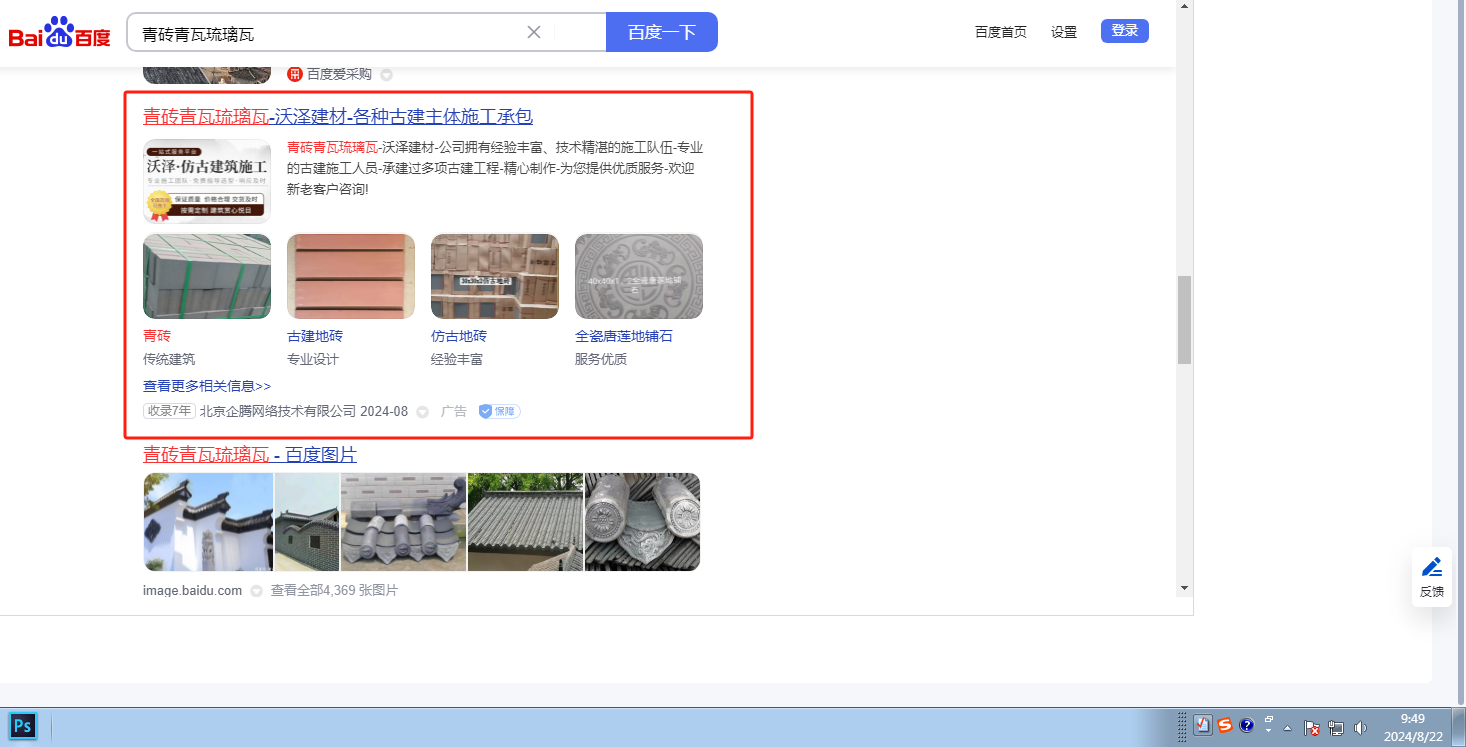This screenshot has height=747, width=1466.
Task: Click the 百度一下 search button
Action: tap(662, 32)
